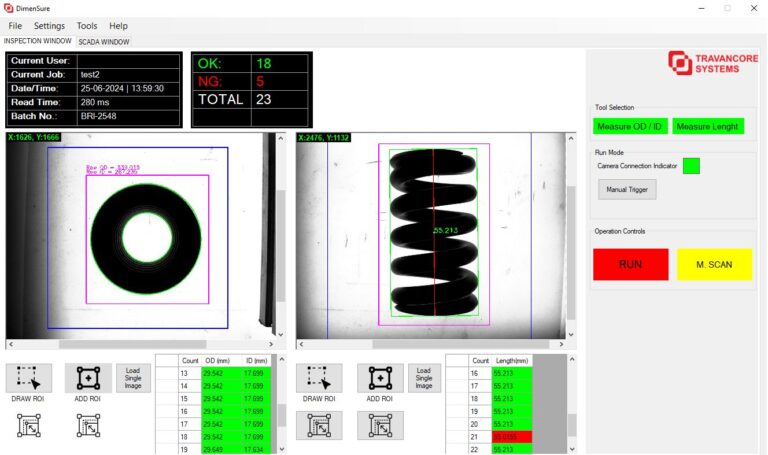Click the red failed length cell in row 21
The height and width of the screenshot is (455, 768).
(512, 437)
